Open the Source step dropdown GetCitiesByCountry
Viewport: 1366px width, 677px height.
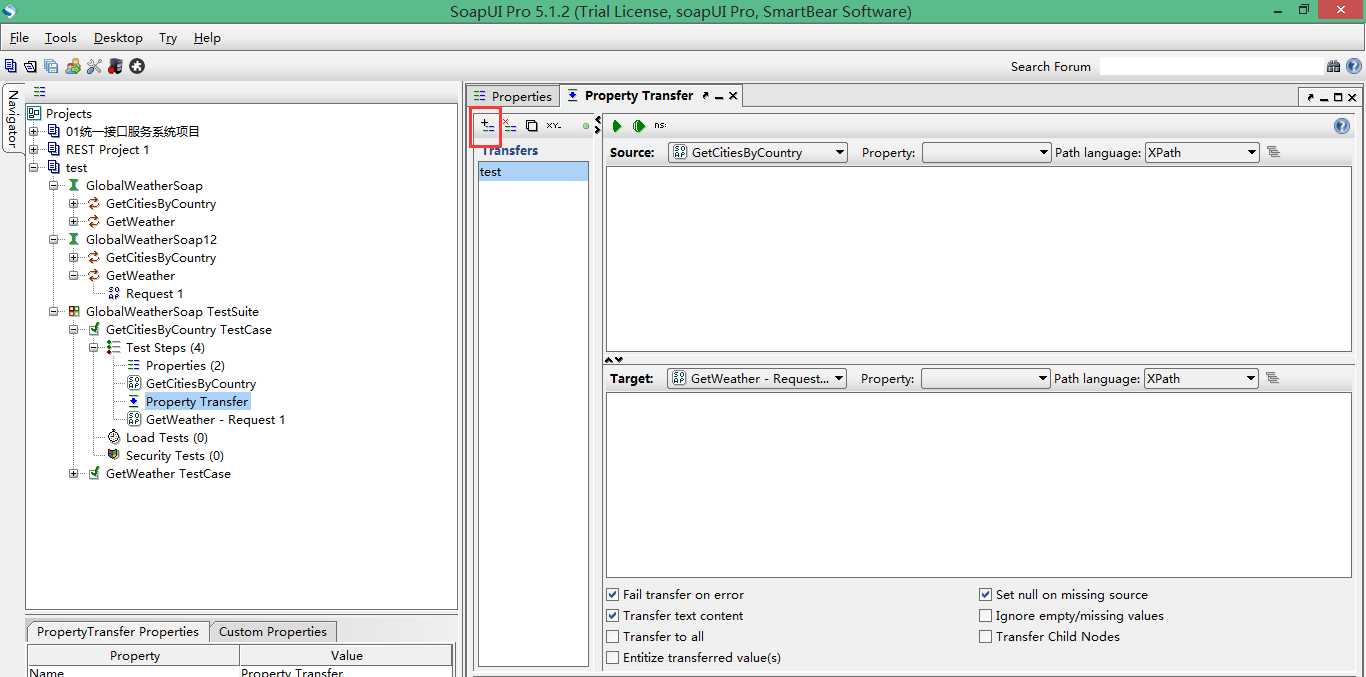tap(758, 152)
